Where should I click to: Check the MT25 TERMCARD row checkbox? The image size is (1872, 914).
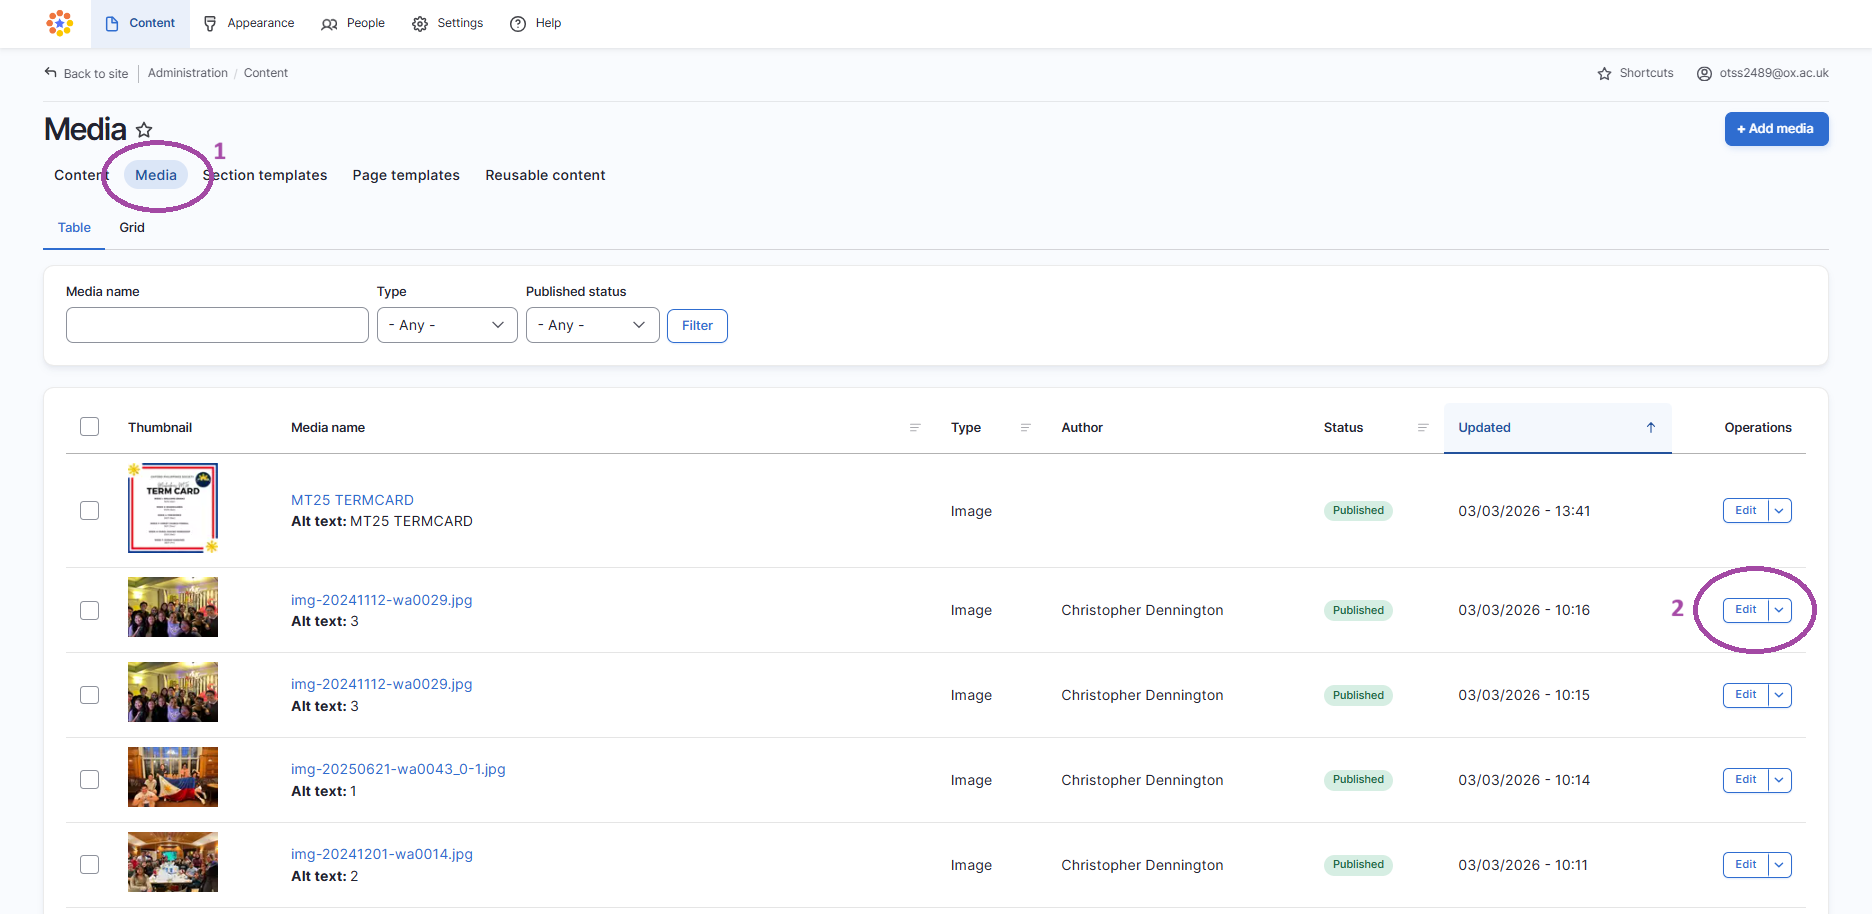pyautogui.click(x=90, y=511)
